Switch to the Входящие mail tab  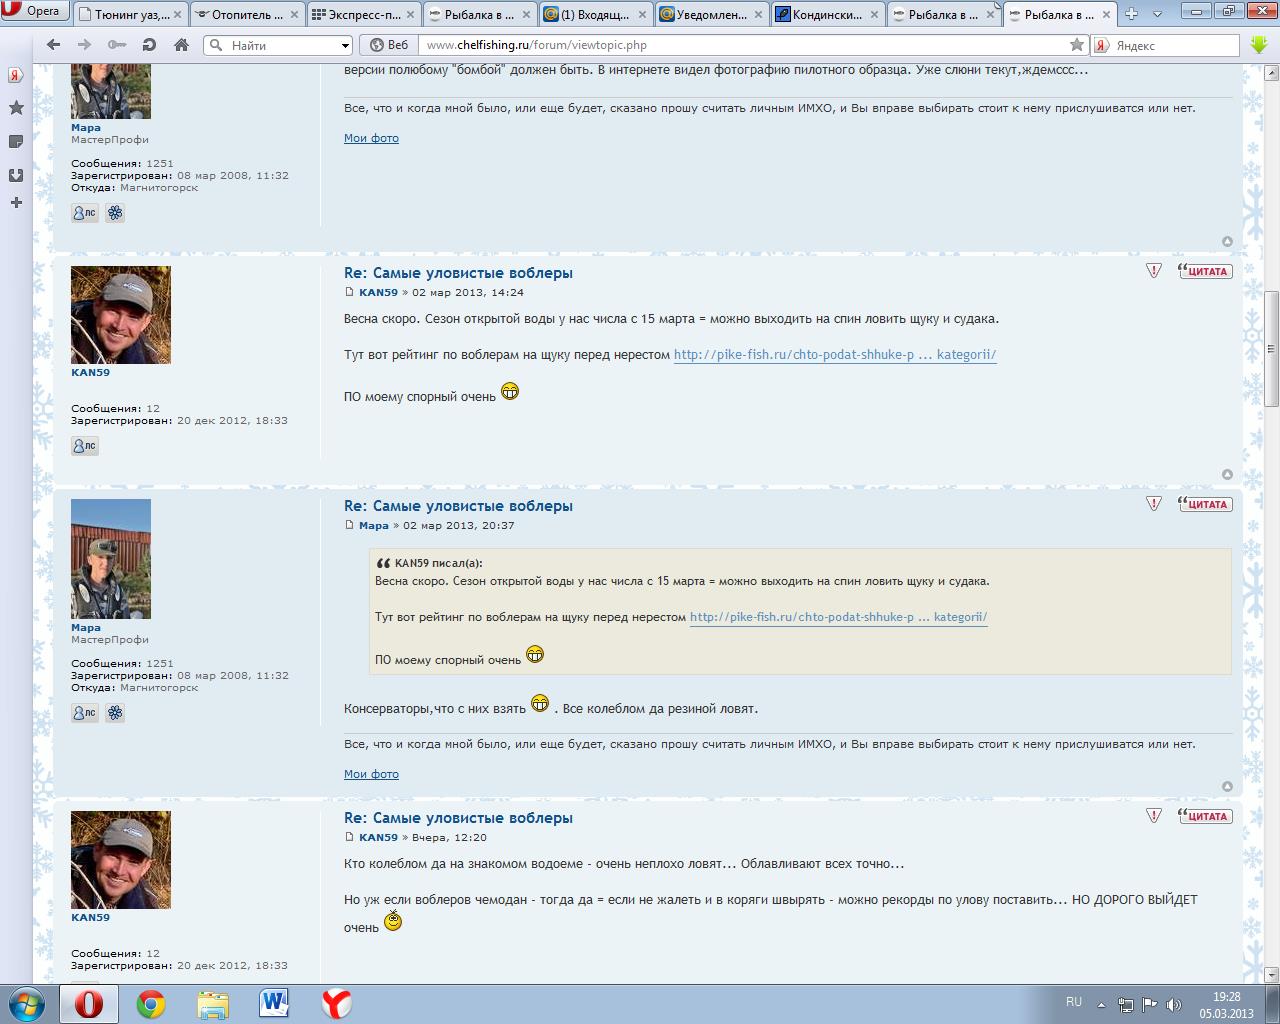click(x=595, y=14)
